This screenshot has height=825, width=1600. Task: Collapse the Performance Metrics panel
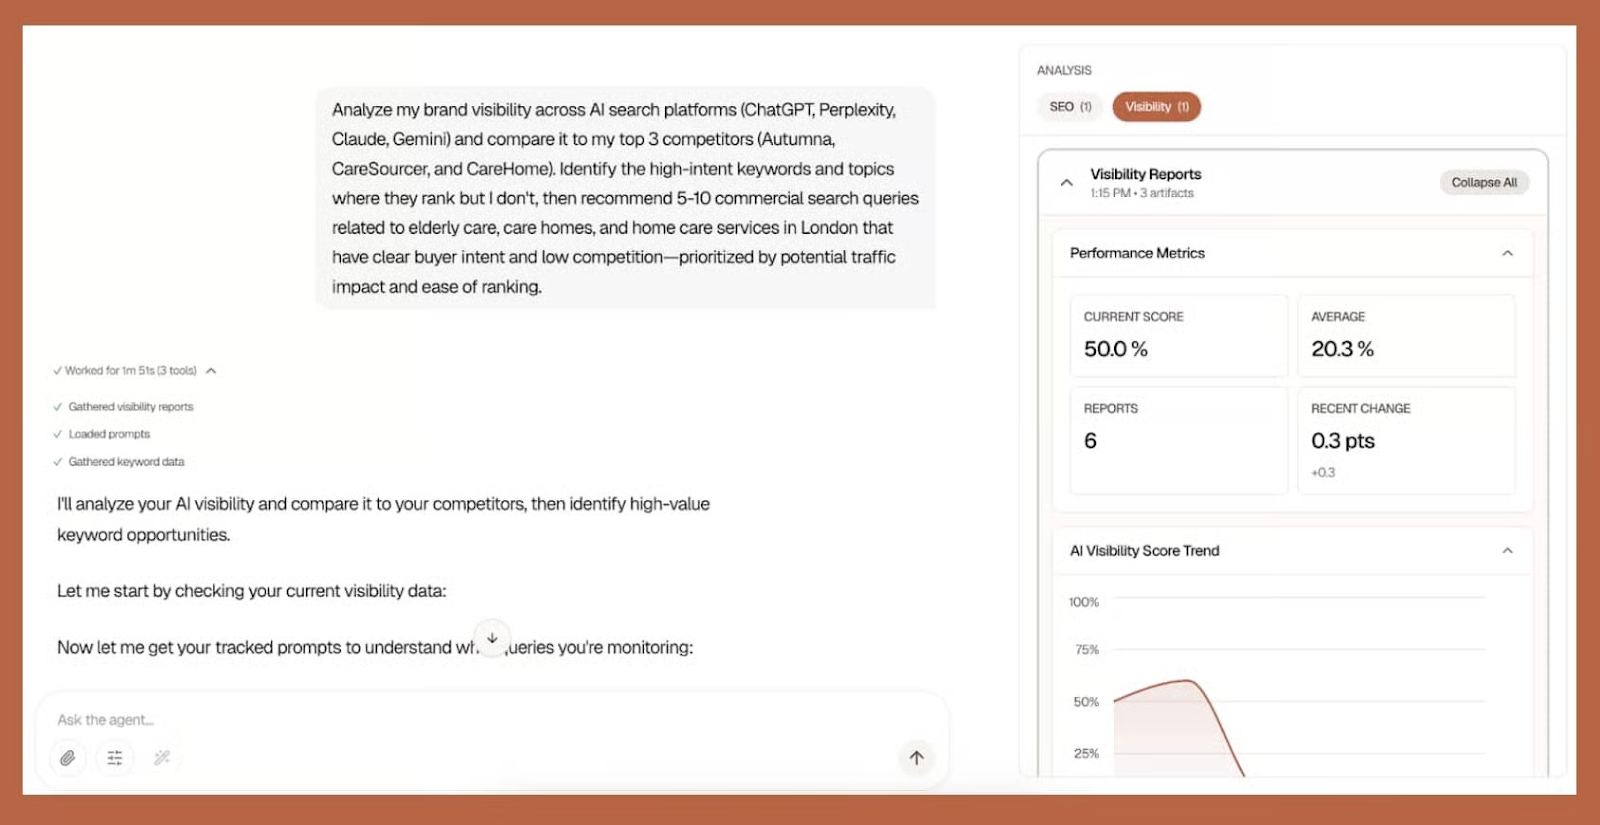click(1507, 254)
